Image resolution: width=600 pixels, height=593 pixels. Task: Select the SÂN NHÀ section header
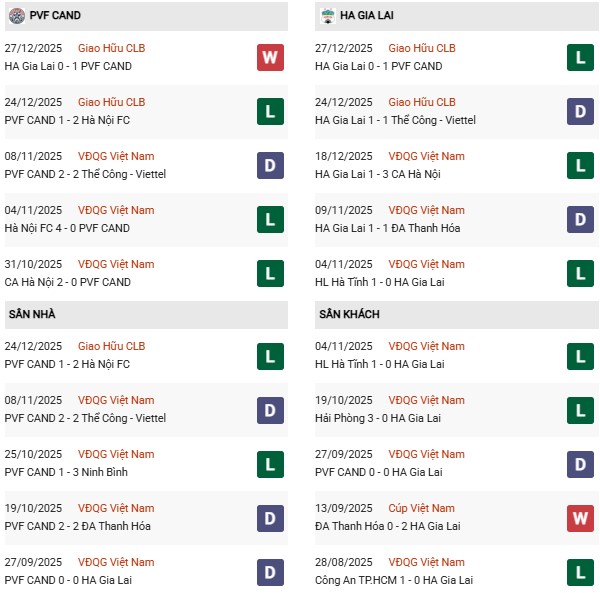(x=32, y=314)
